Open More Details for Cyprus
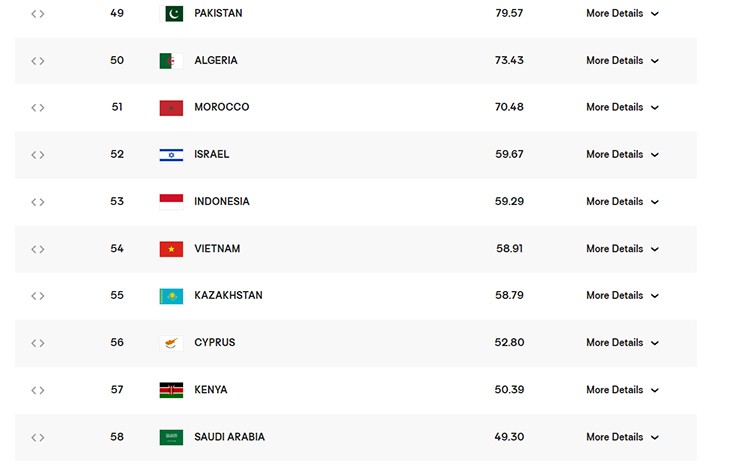 (x=622, y=343)
